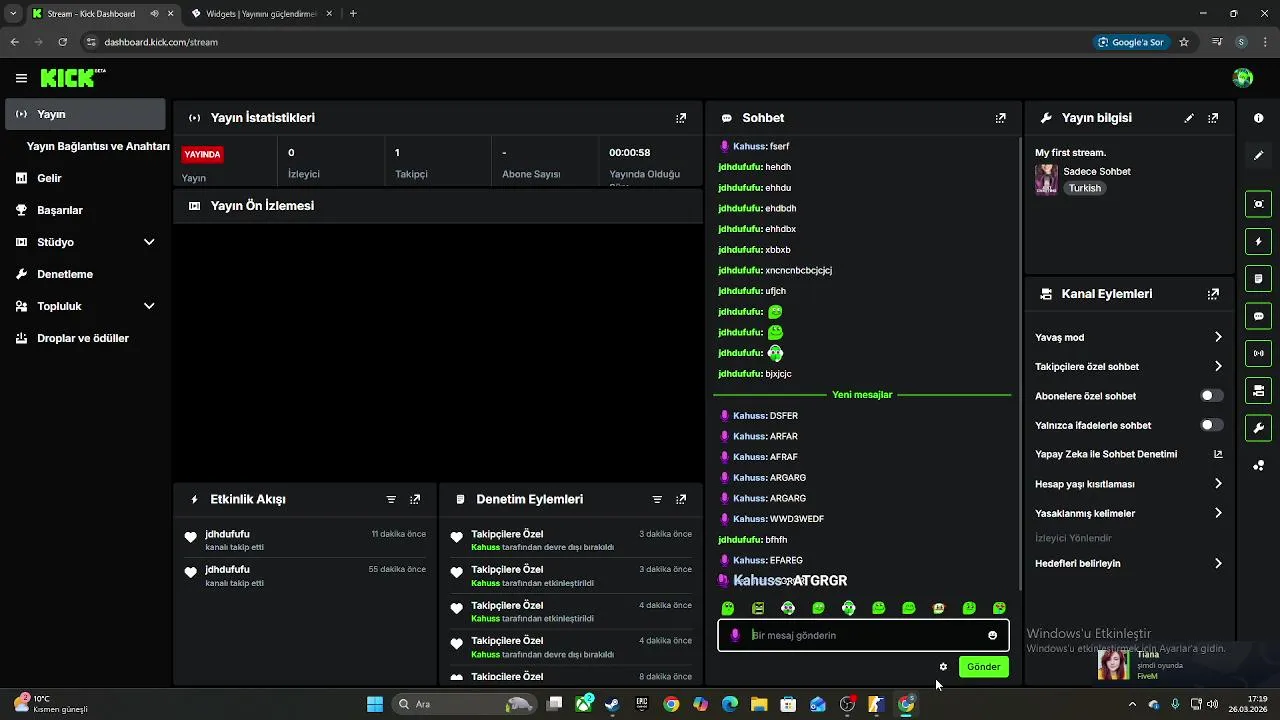The height and width of the screenshot is (720, 1280).
Task: Enable Yalnızca ifadelerle sohbet switch
Action: (x=1211, y=425)
